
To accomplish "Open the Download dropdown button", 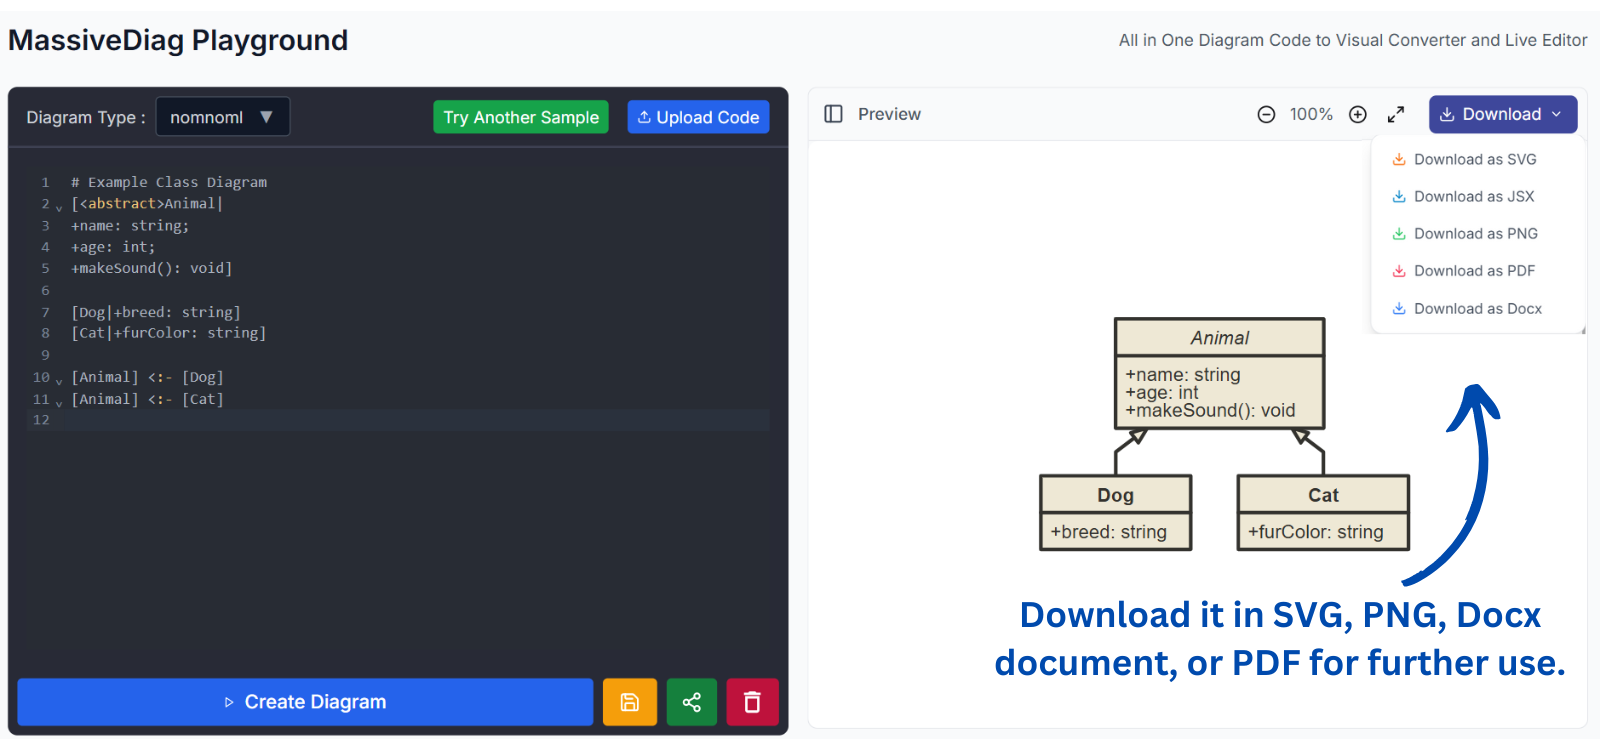I will point(1503,114).
